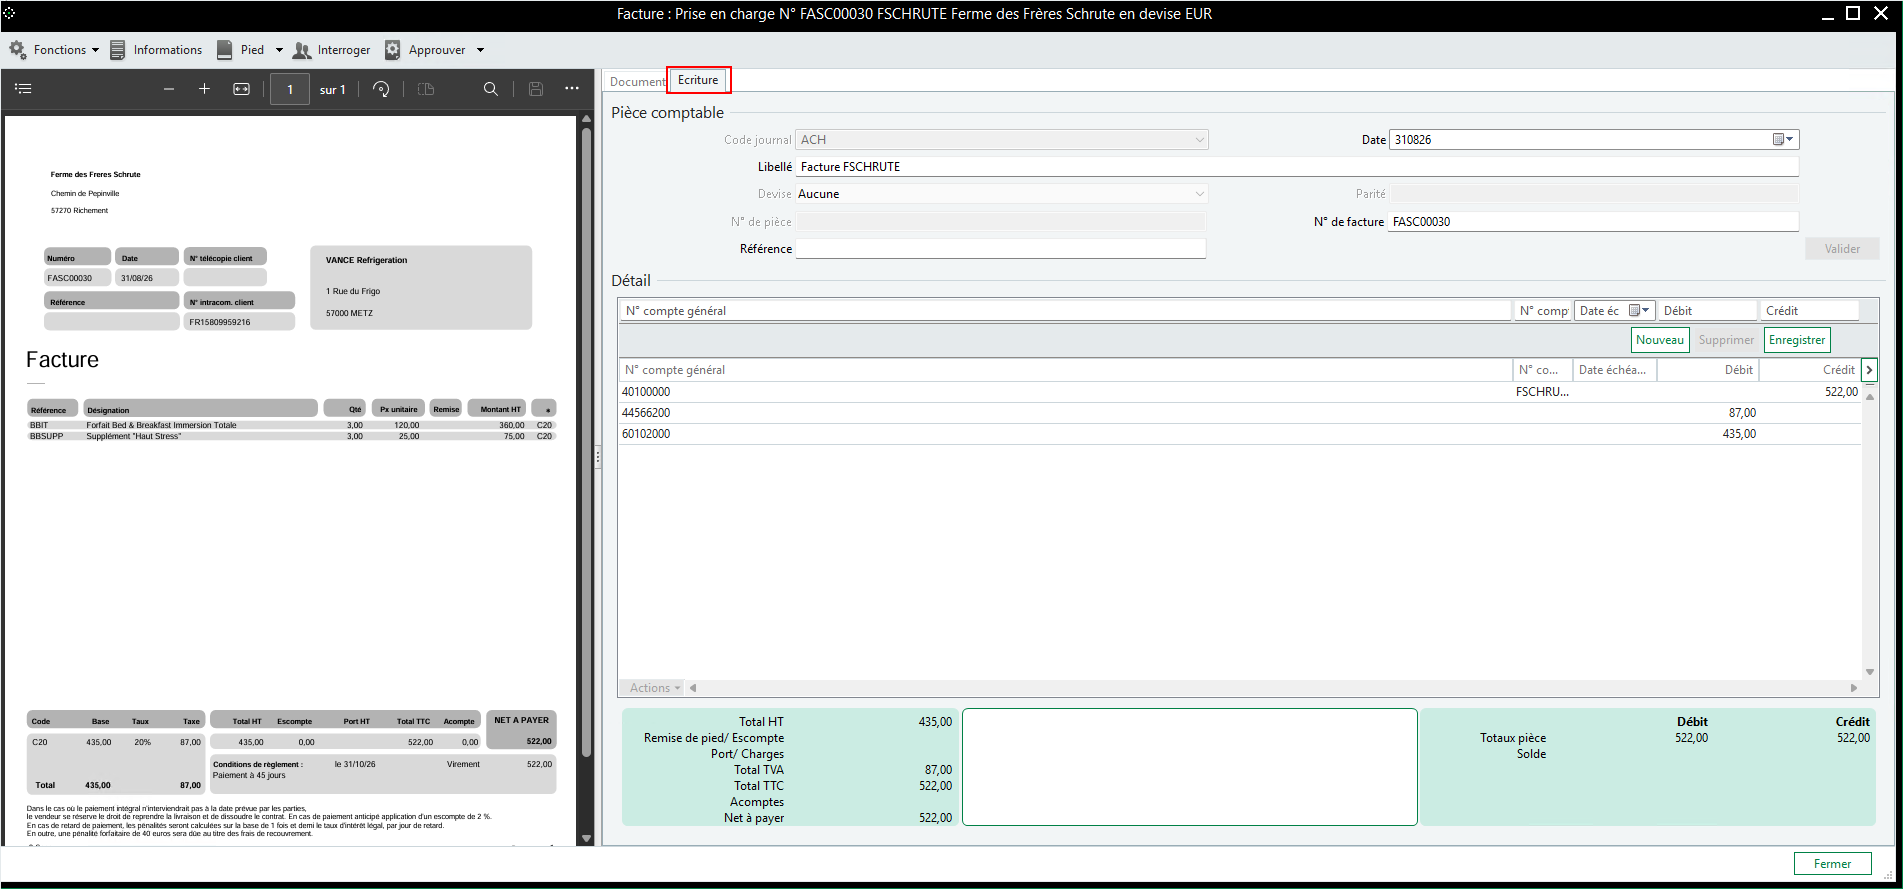The height and width of the screenshot is (889, 1903).
Task: Click the Enregistrer button
Action: [x=1797, y=340]
